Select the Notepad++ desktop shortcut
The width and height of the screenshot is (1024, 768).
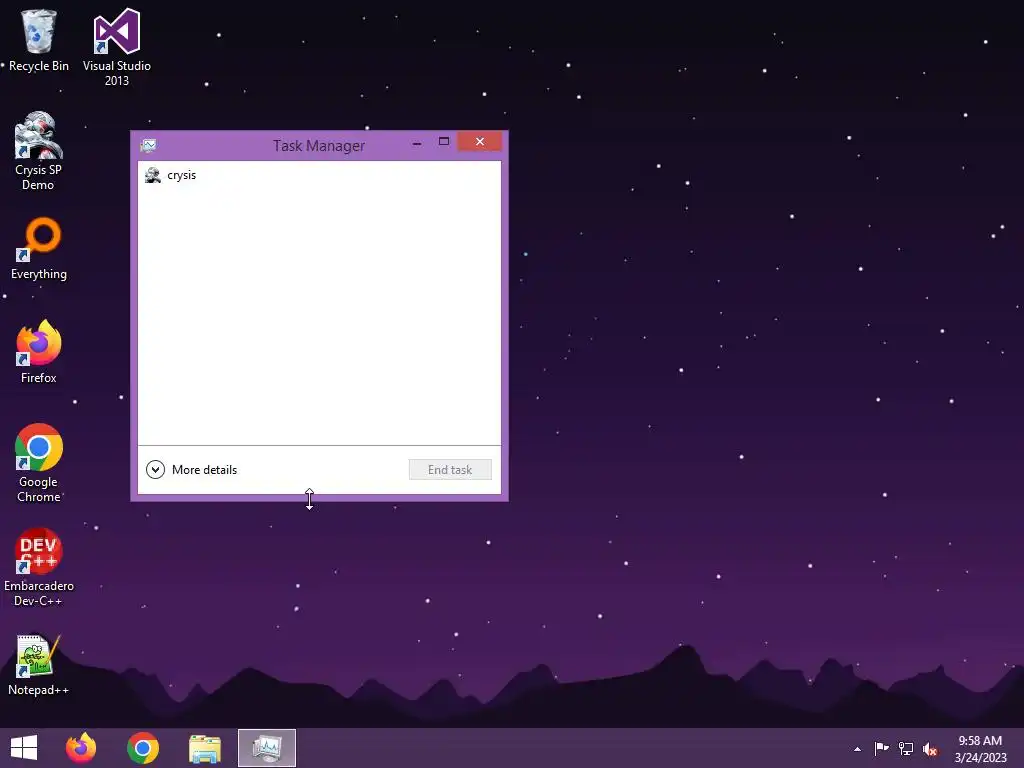[39, 665]
